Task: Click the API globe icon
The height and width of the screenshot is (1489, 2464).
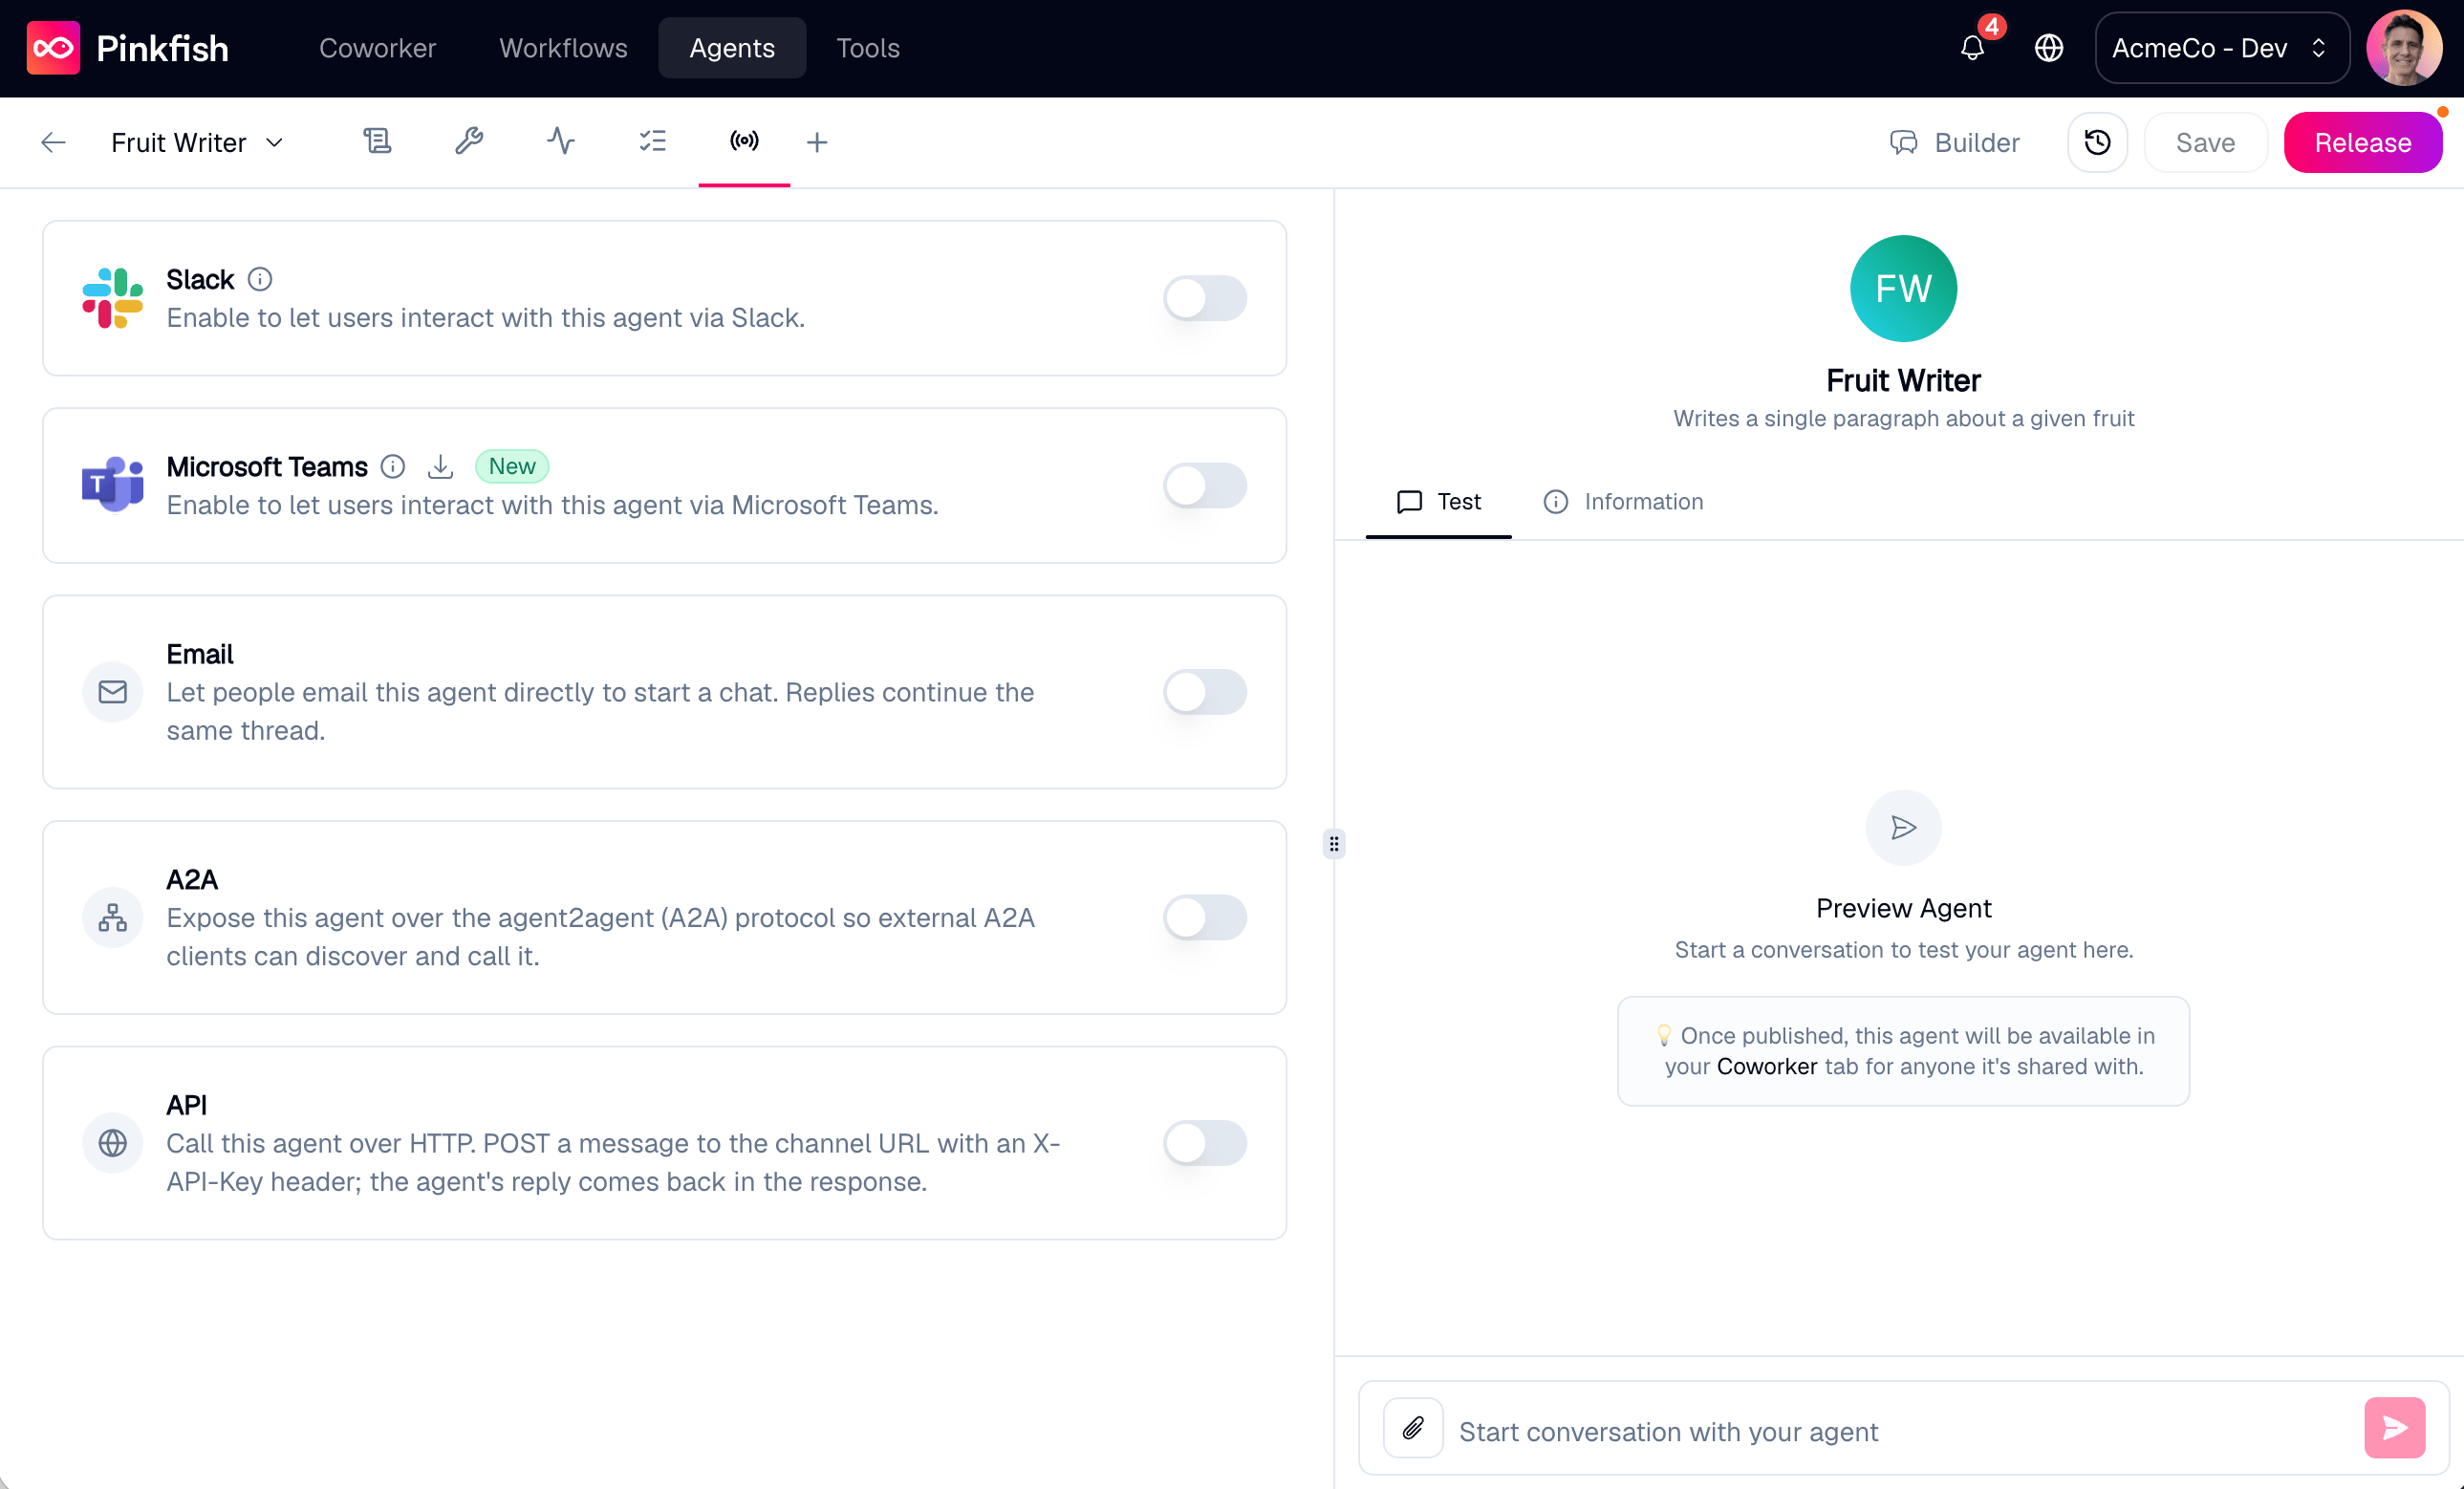Action: 113,1143
